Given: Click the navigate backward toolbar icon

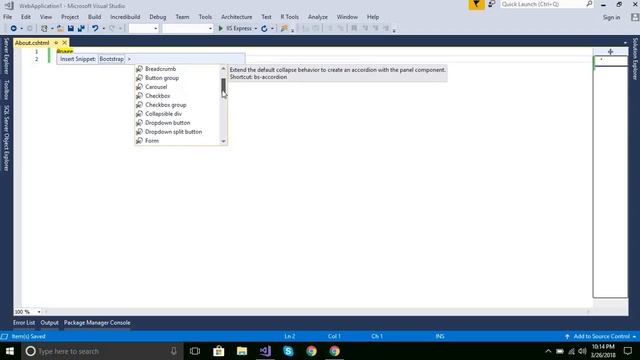Looking at the screenshot, I should pos(13,29).
